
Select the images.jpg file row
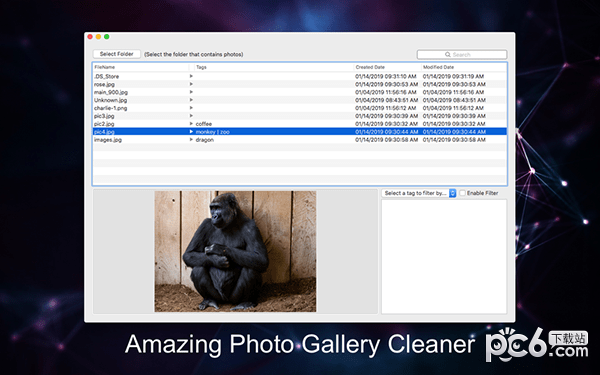(300, 140)
